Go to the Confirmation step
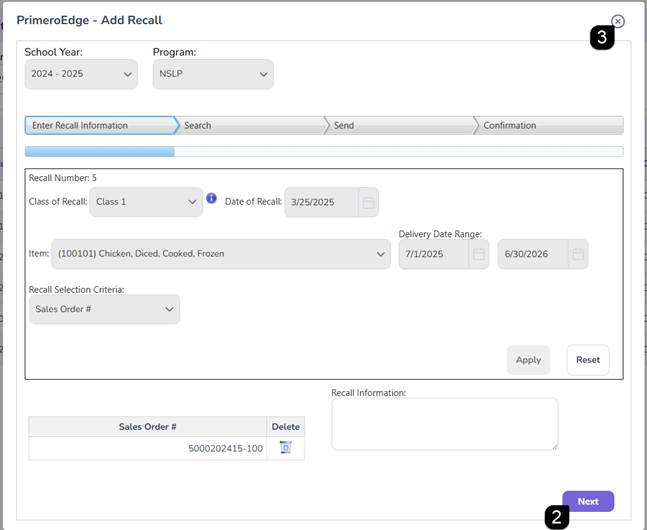This screenshot has height=530, width=647. coord(550,125)
